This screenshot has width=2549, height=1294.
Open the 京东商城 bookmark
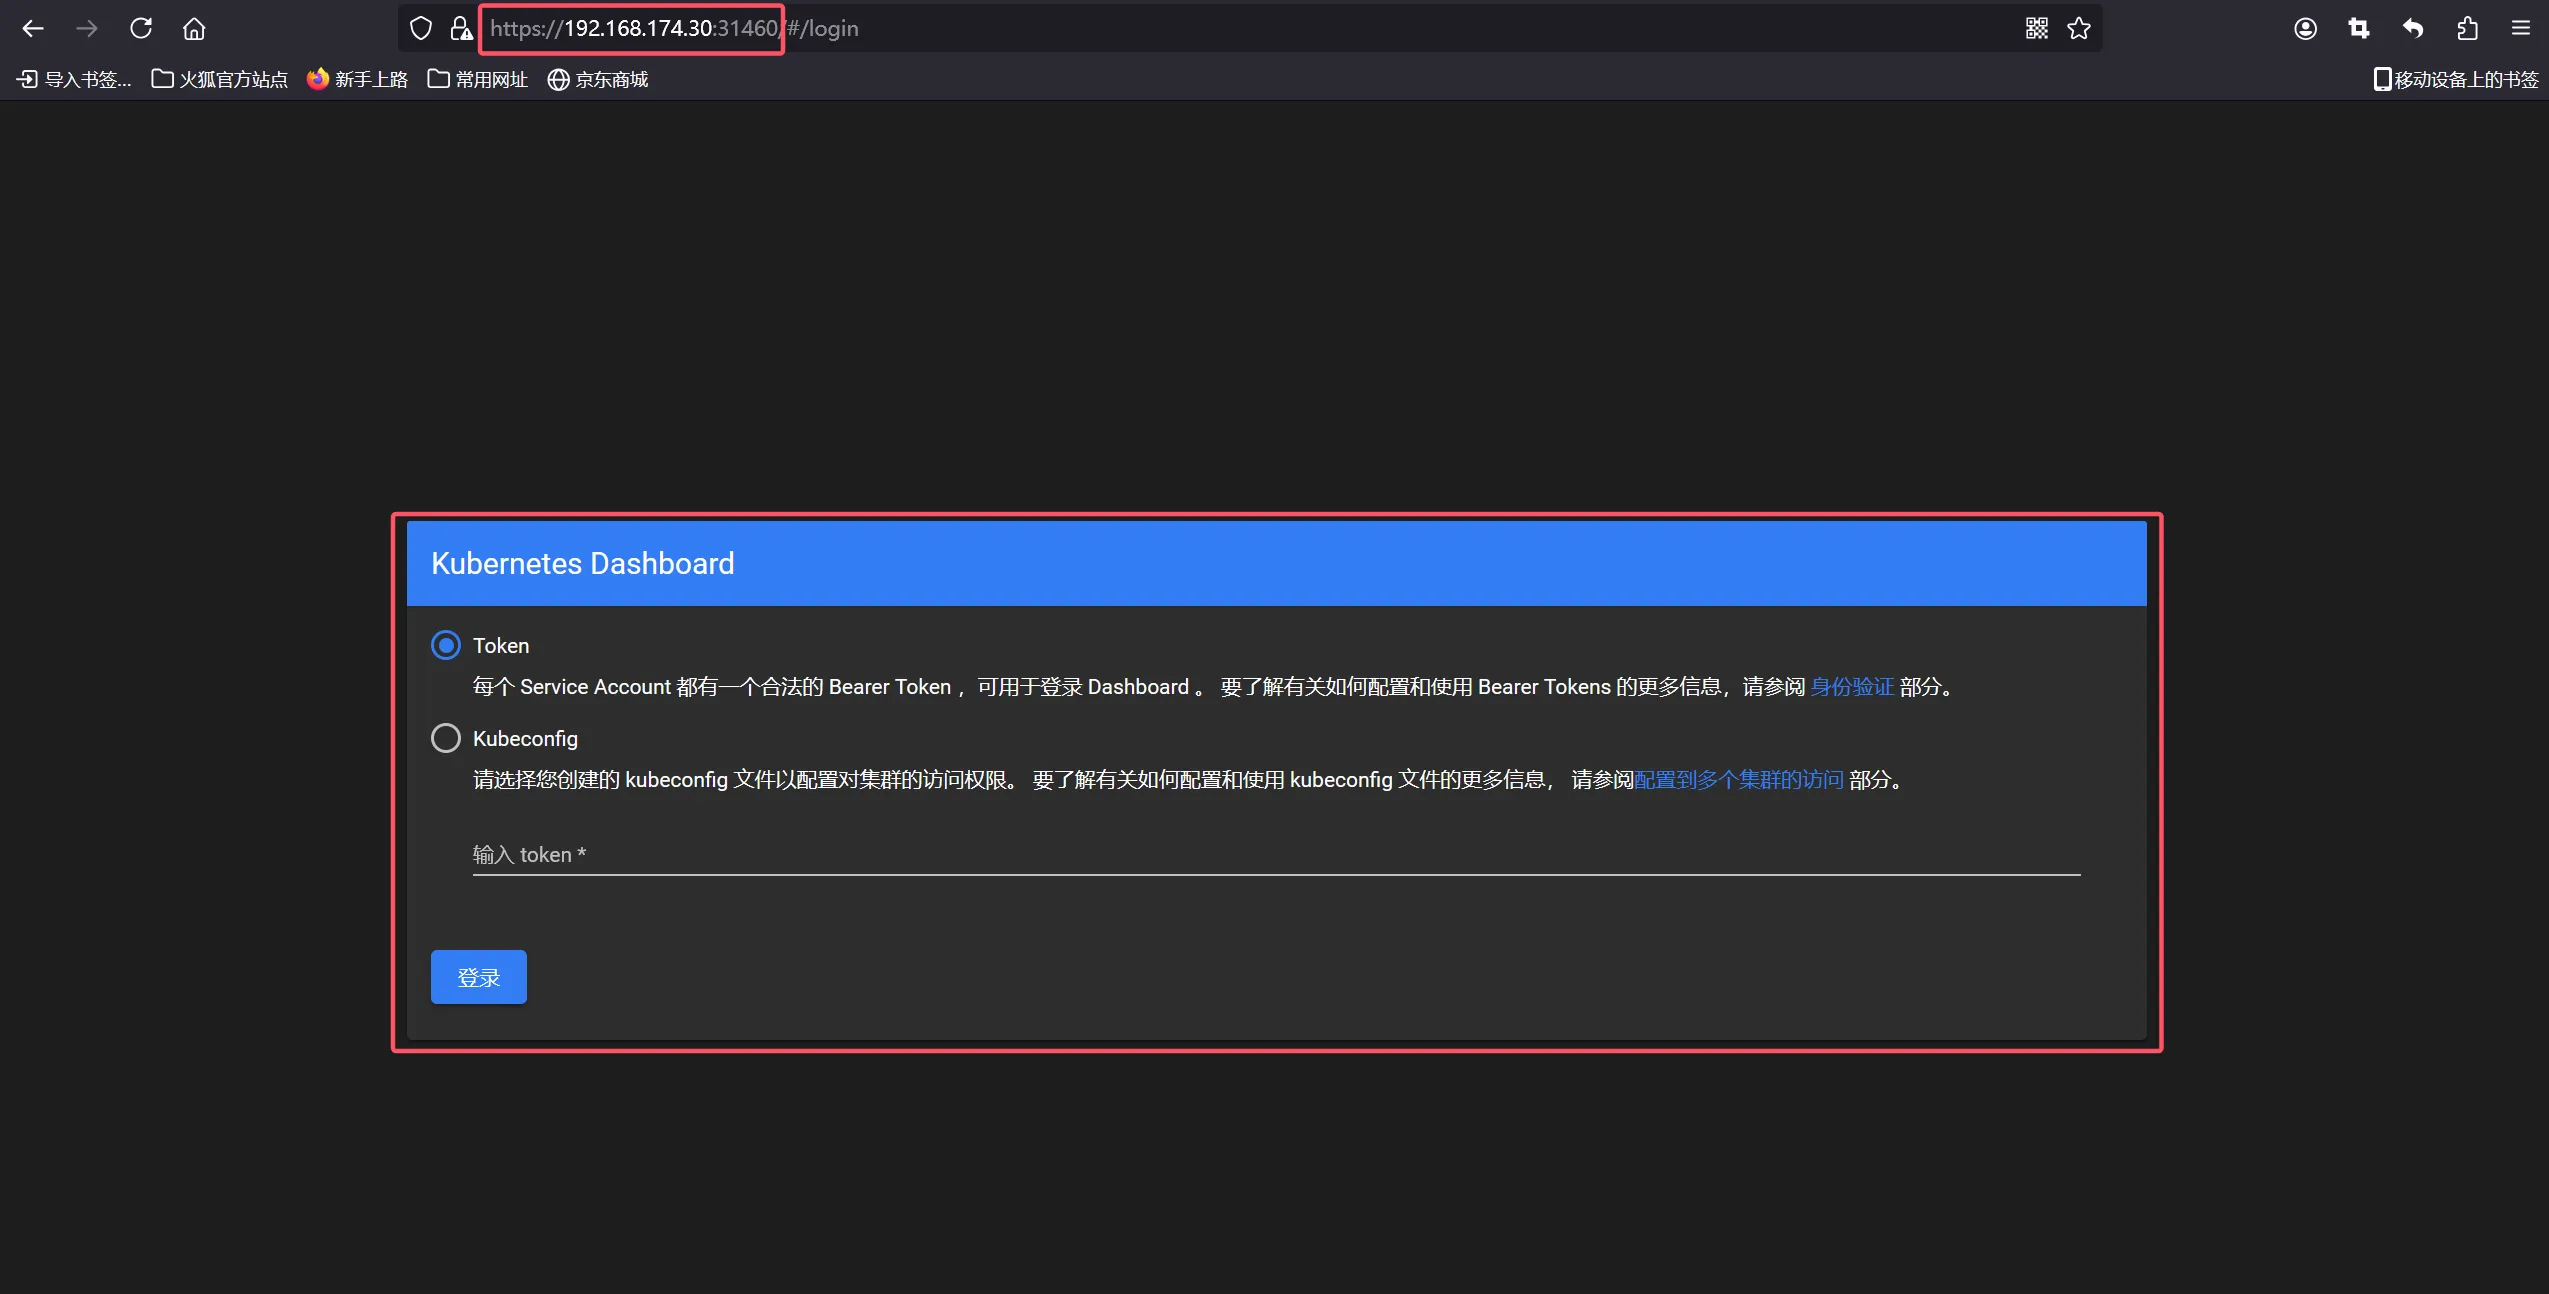pyautogui.click(x=597, y=79)
